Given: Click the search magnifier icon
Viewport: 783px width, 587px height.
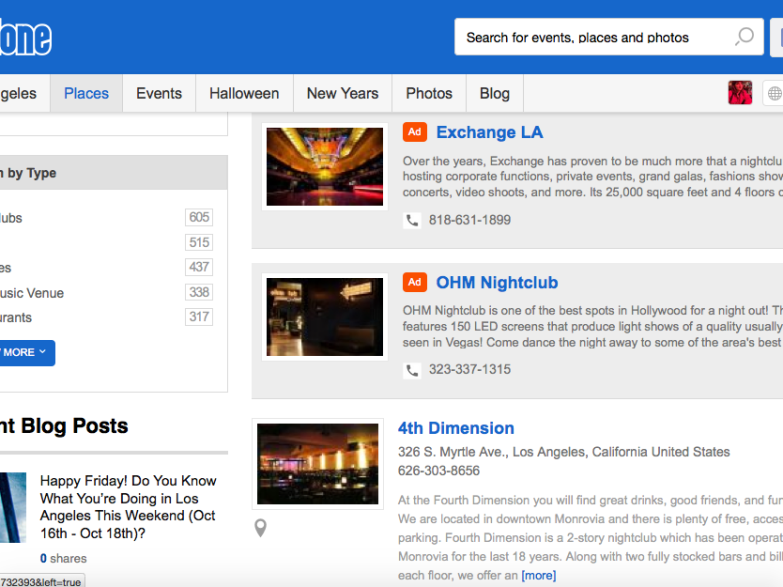Looking at the screenshot, I should coord(744,36).
